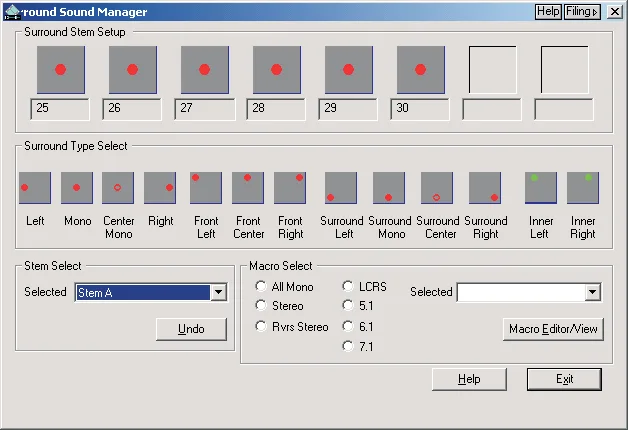Pick the 7.1 macro radio button

coord(348,346)
